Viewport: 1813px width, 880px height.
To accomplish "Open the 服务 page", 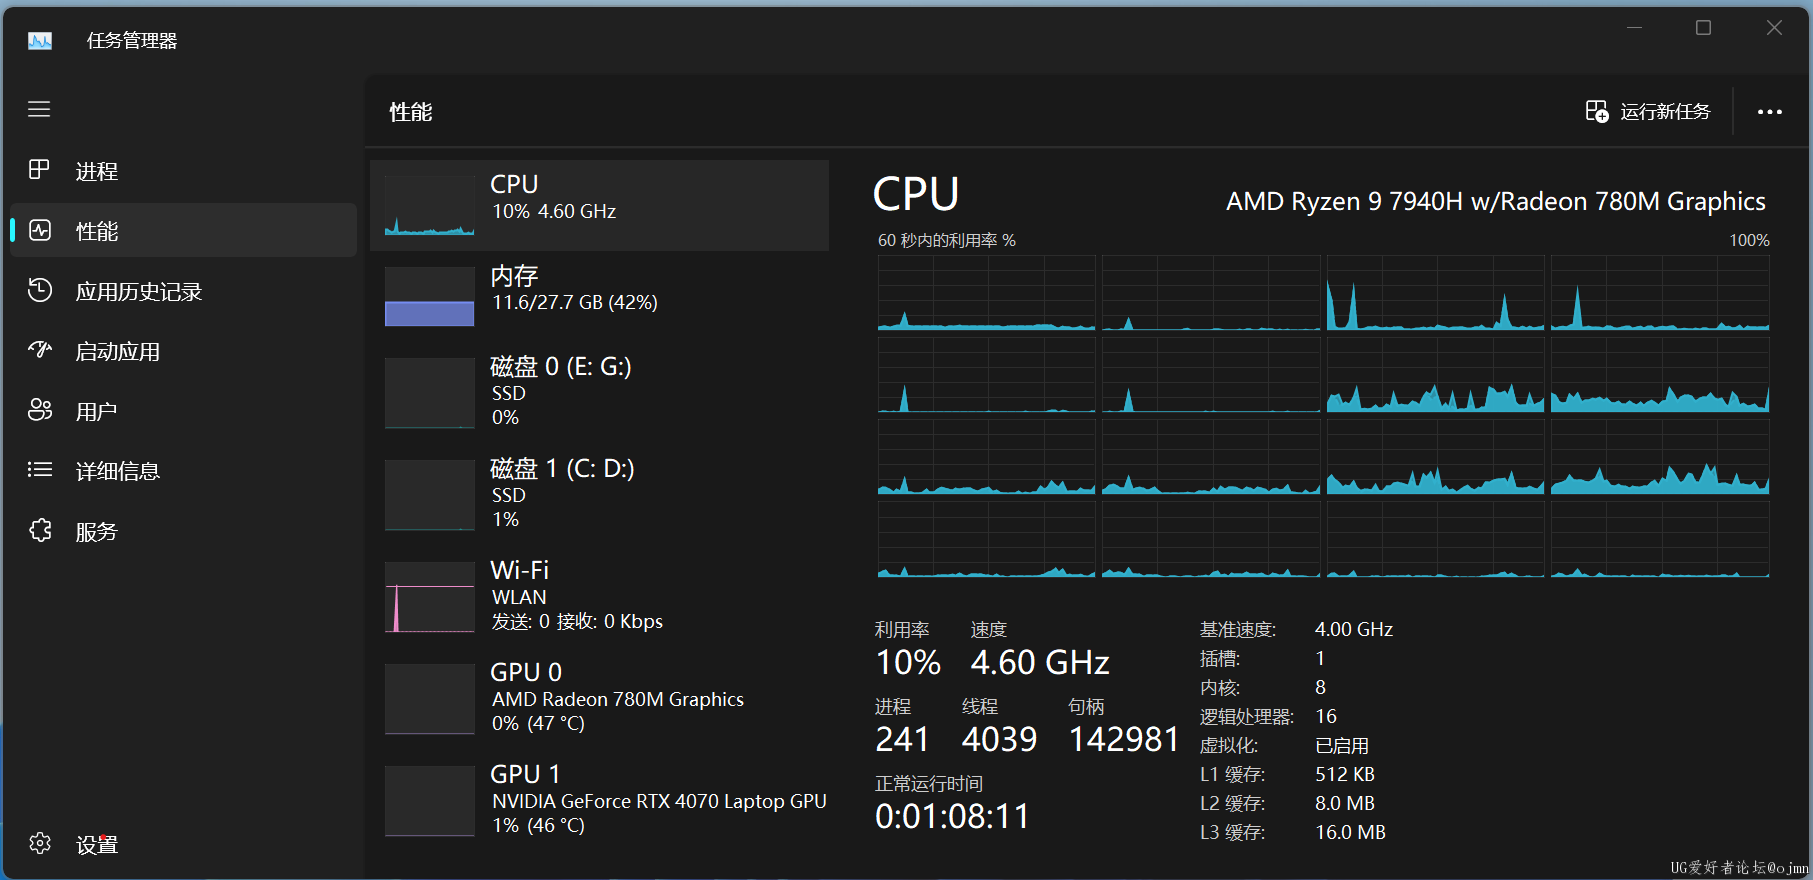I will (183, 531).
